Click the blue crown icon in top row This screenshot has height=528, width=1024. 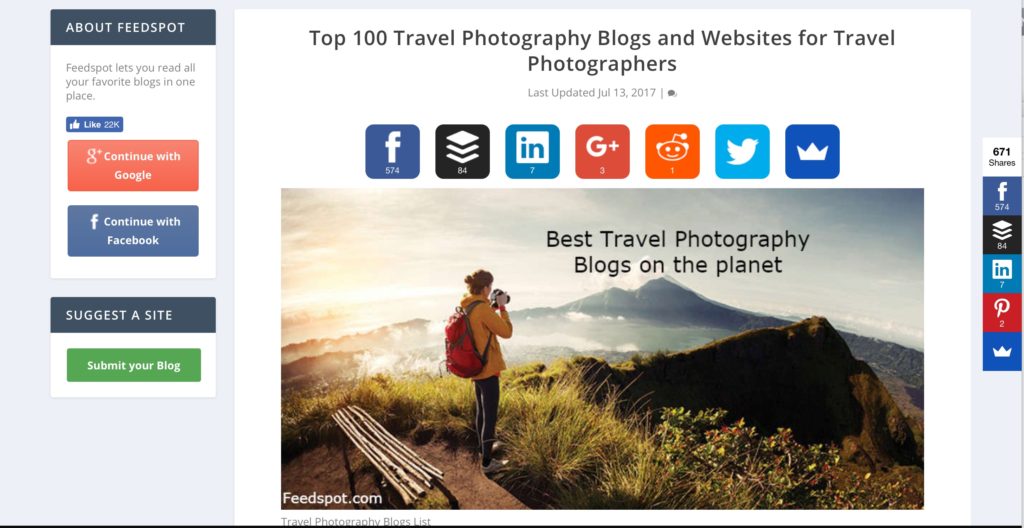[x=812, y=152]
